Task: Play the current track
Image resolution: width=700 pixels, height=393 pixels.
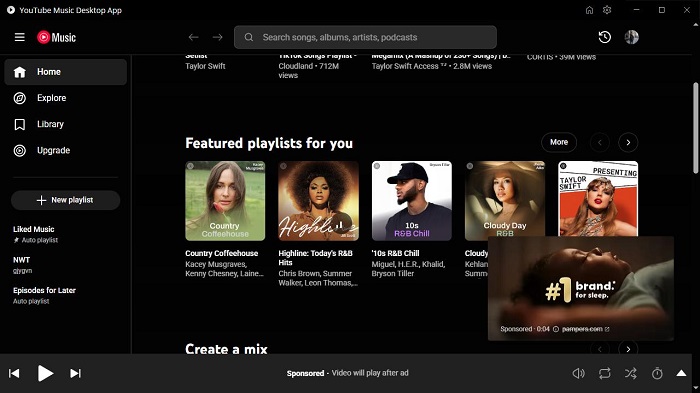Action: click(45, 373)
